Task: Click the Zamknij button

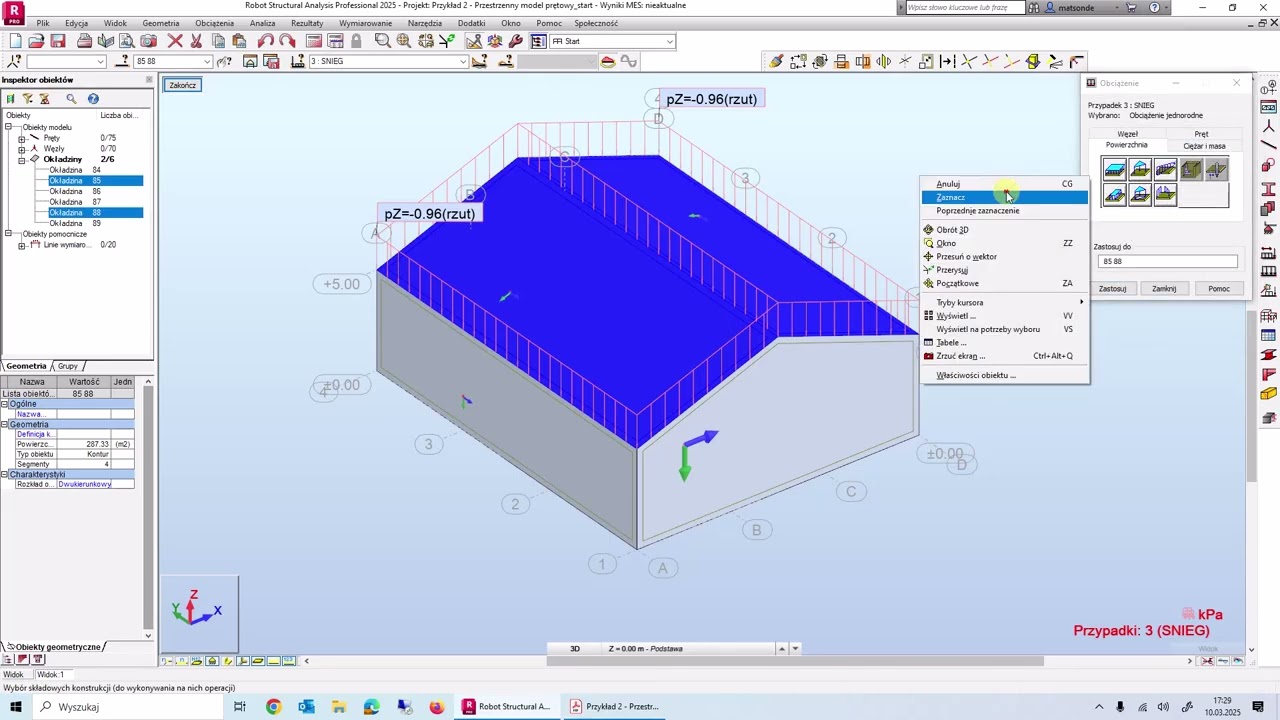Action: (1164, 289)
